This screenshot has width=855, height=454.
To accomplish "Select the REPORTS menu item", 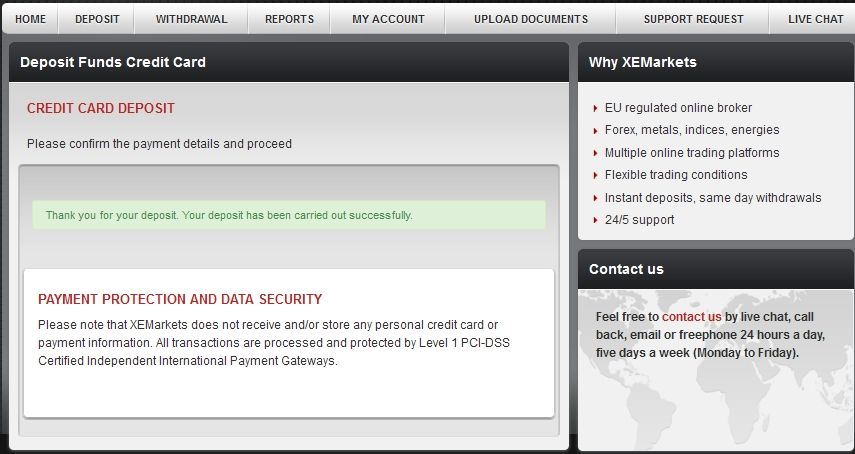I will click(290, 19).
